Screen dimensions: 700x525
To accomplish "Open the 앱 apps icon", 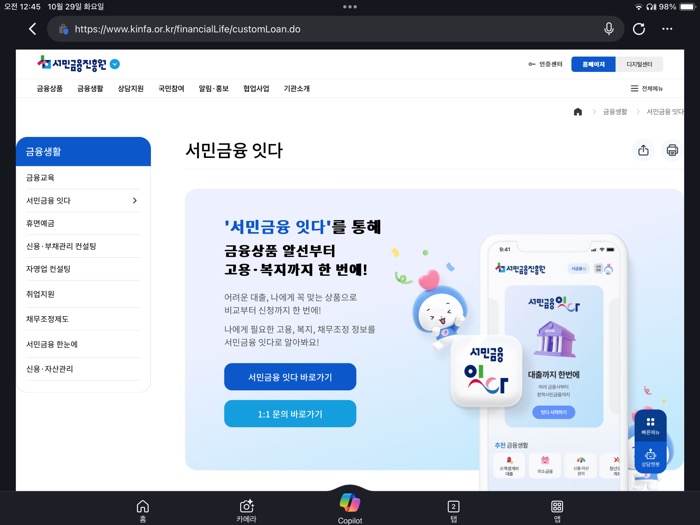I will tap(557, 511).
